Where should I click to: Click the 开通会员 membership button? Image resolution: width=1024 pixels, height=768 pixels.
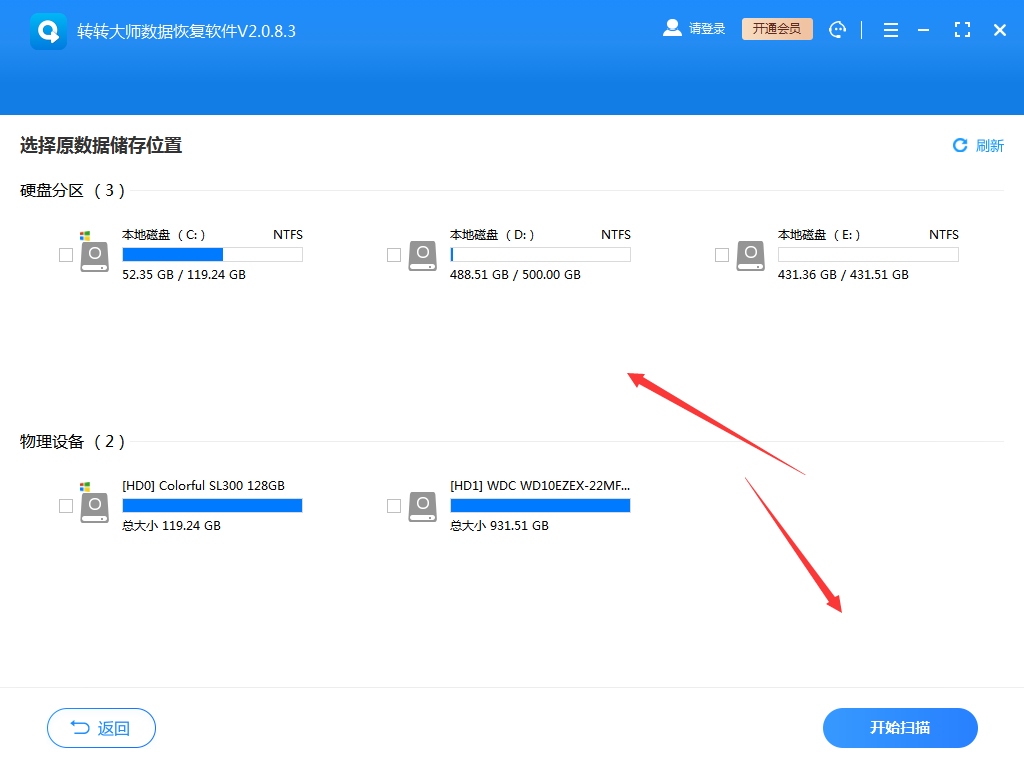point(777,28)
